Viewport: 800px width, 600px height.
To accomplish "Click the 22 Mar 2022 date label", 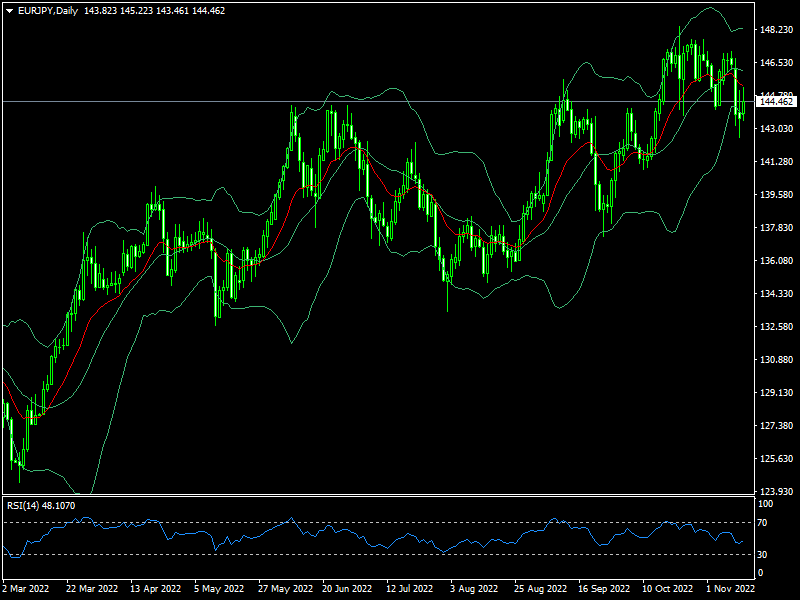I will coord(92,588).
